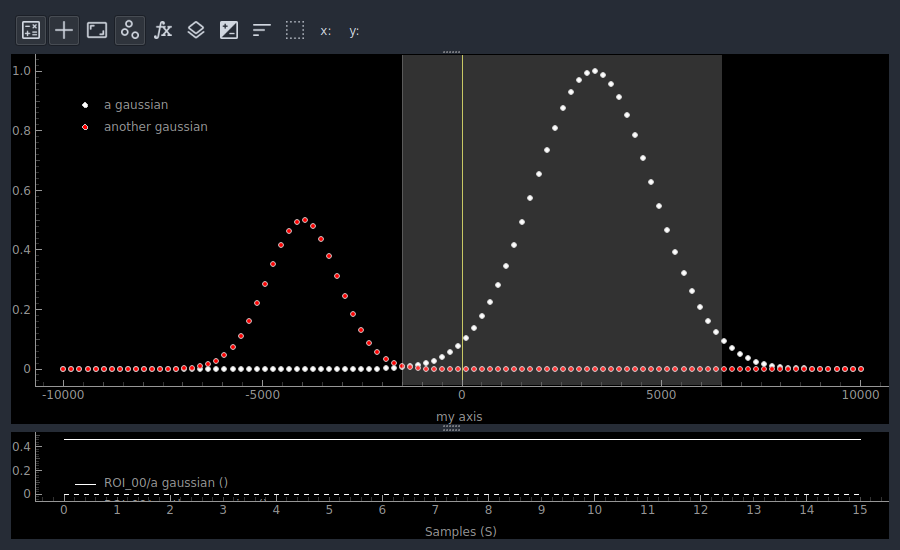Image resolution: width=900 pixels, height=550 pixels.
Task: Click the gray ROI shaded region
Action: tap(561, 220)
